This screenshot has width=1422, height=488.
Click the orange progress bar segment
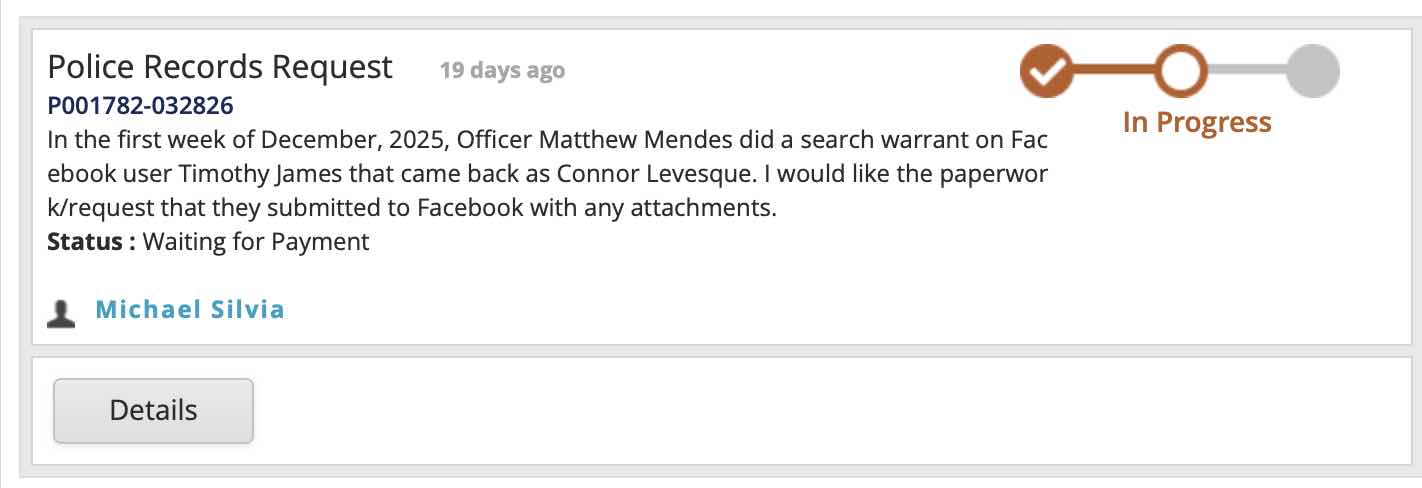1114,71
